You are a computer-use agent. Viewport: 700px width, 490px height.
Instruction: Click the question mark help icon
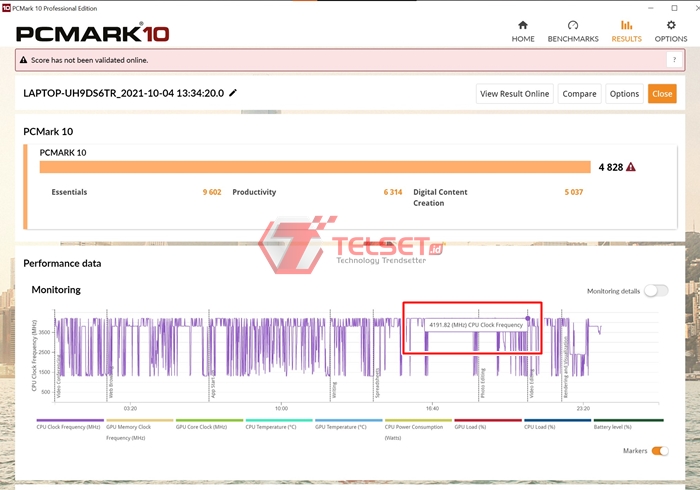(x=673, y=60)
